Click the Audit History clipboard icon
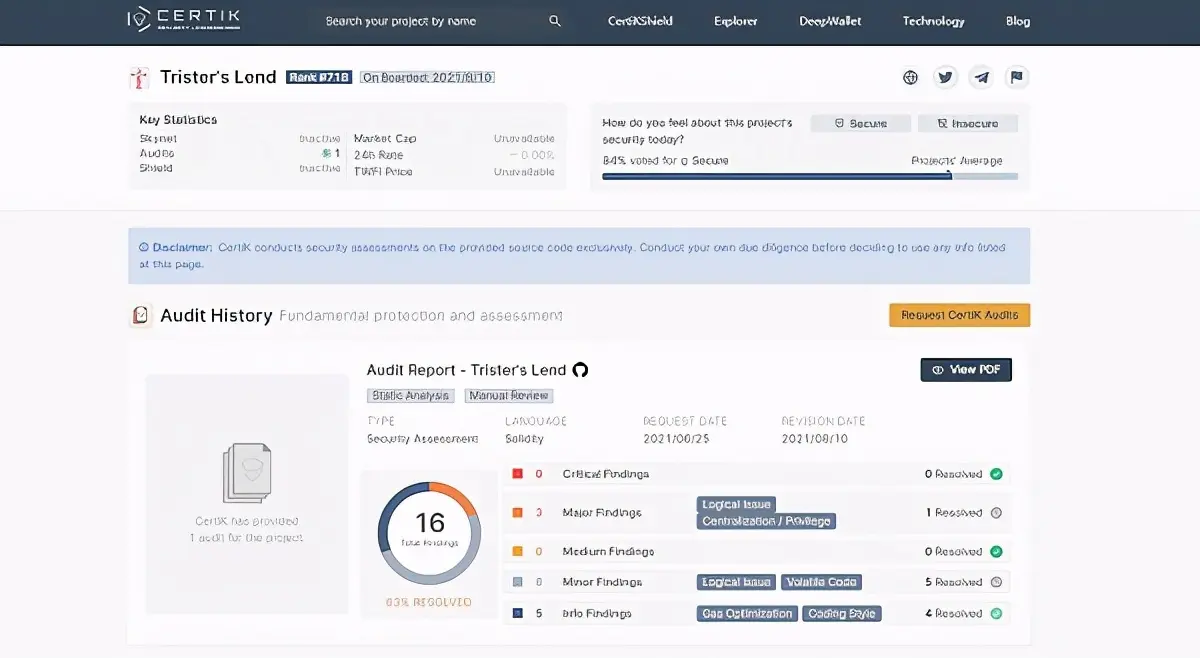Image resolution: width=1200 pixels, height=658 pixels. click(x=141, y=315)
